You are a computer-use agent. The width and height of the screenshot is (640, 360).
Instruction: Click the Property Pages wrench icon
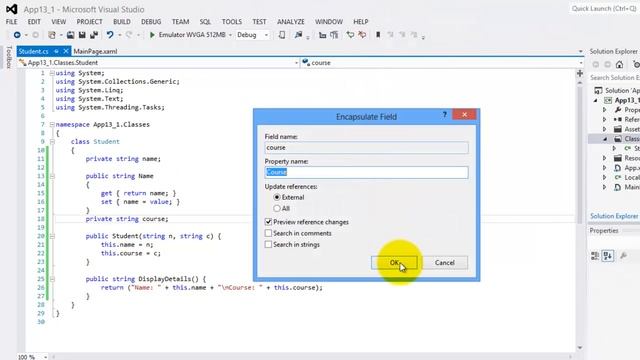[623, 256]
